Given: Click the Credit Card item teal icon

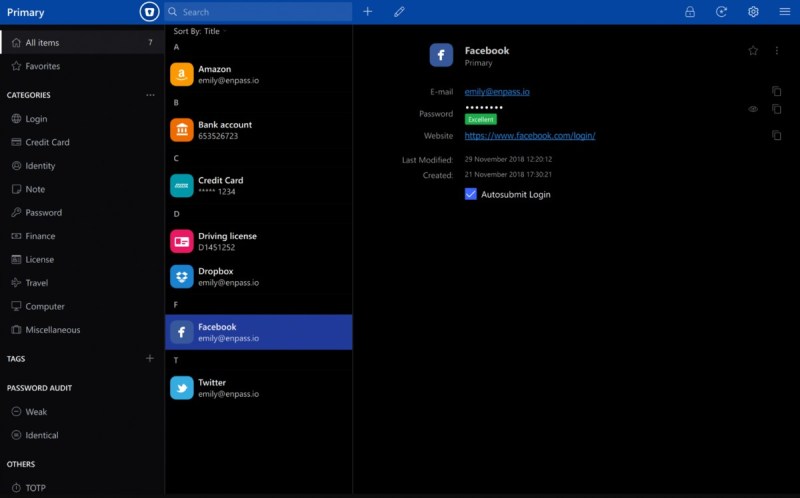Looking at the screenshot, I should pos(182,186).
